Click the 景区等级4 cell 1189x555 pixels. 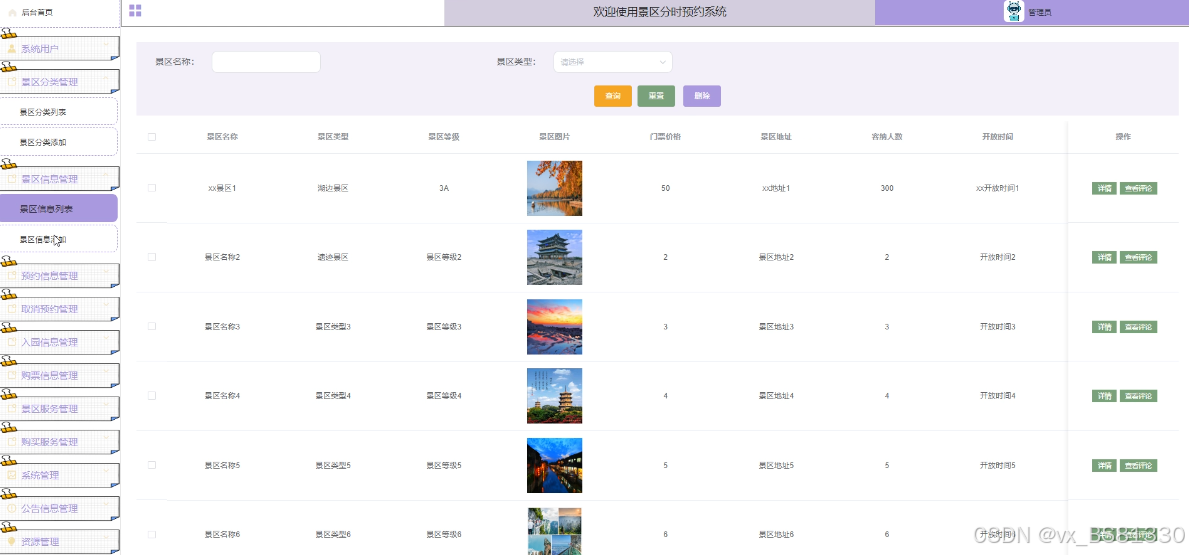(x=444, y=396)
